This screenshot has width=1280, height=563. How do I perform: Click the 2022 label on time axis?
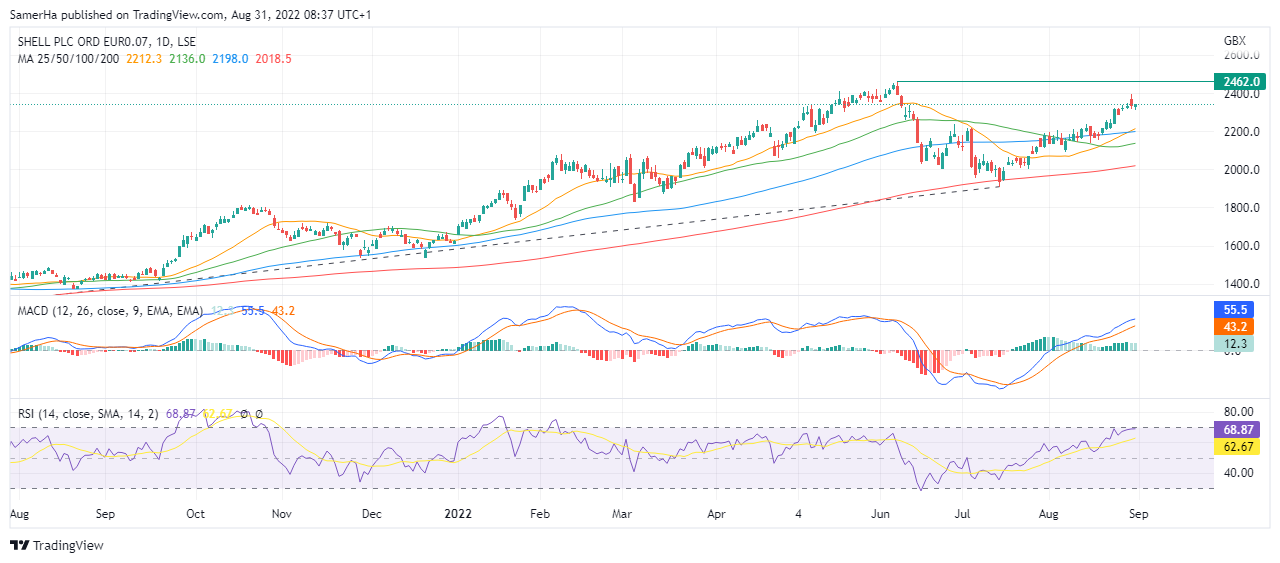(x=458, y=513)
